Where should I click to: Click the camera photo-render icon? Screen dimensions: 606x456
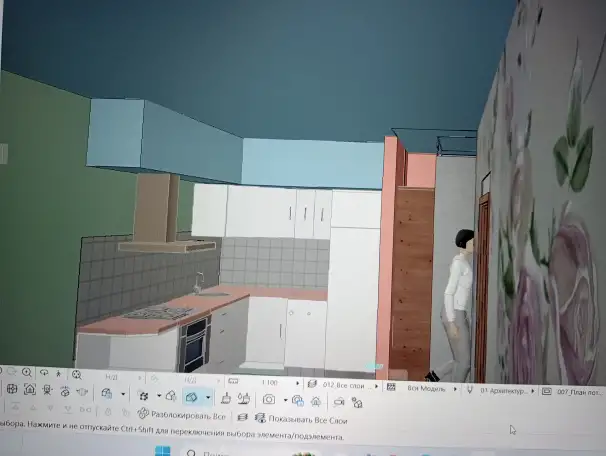(x=269, y=399)
